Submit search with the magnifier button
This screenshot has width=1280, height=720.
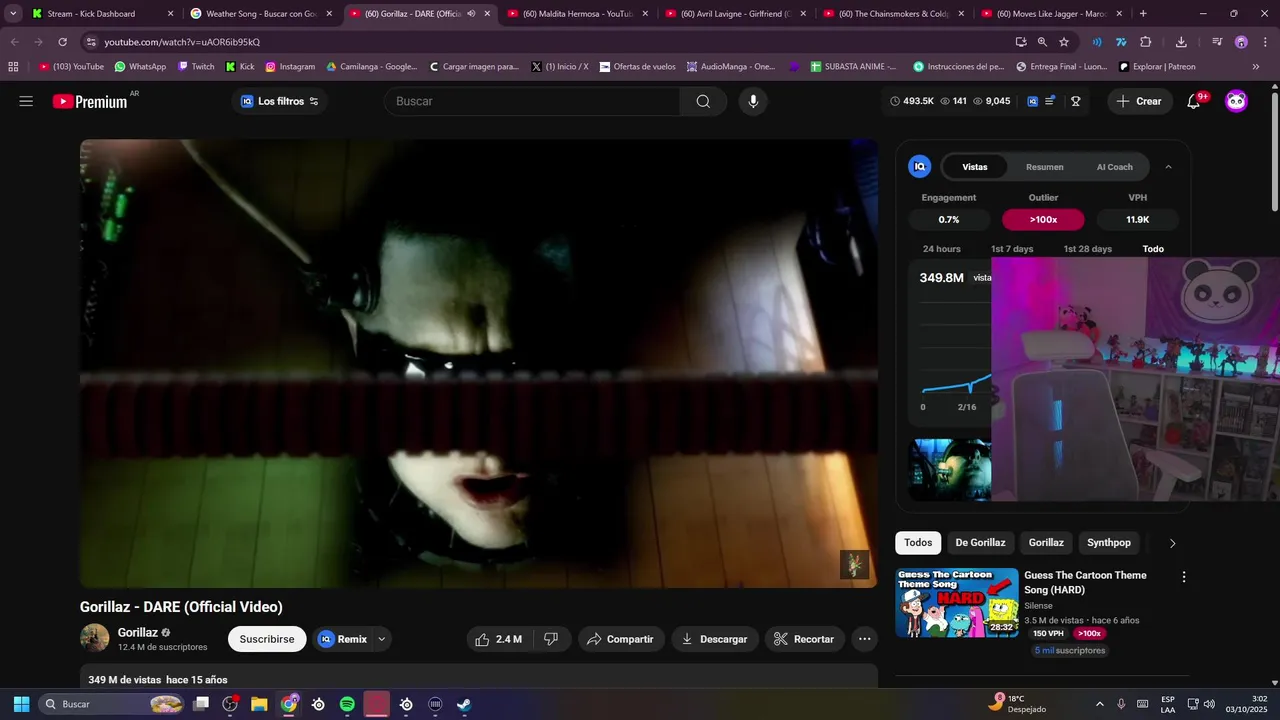point(703,101)
